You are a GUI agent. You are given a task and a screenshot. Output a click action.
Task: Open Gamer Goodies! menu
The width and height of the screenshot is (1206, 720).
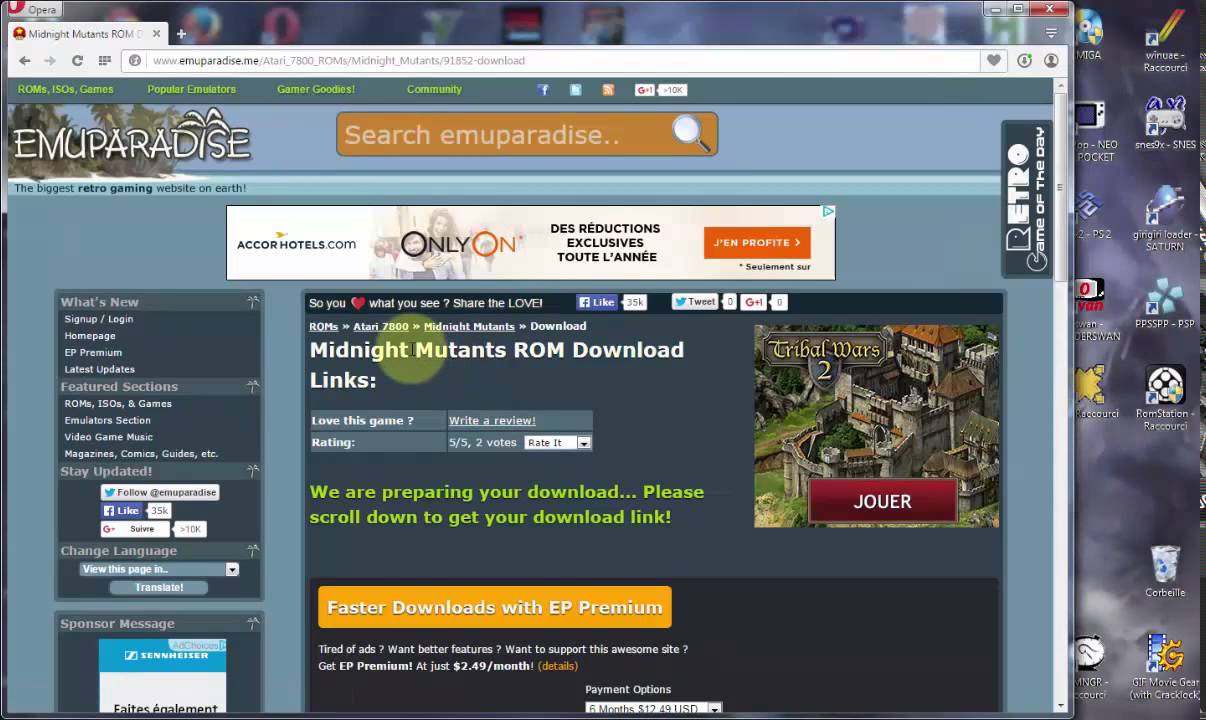click(x=316, y=89)
